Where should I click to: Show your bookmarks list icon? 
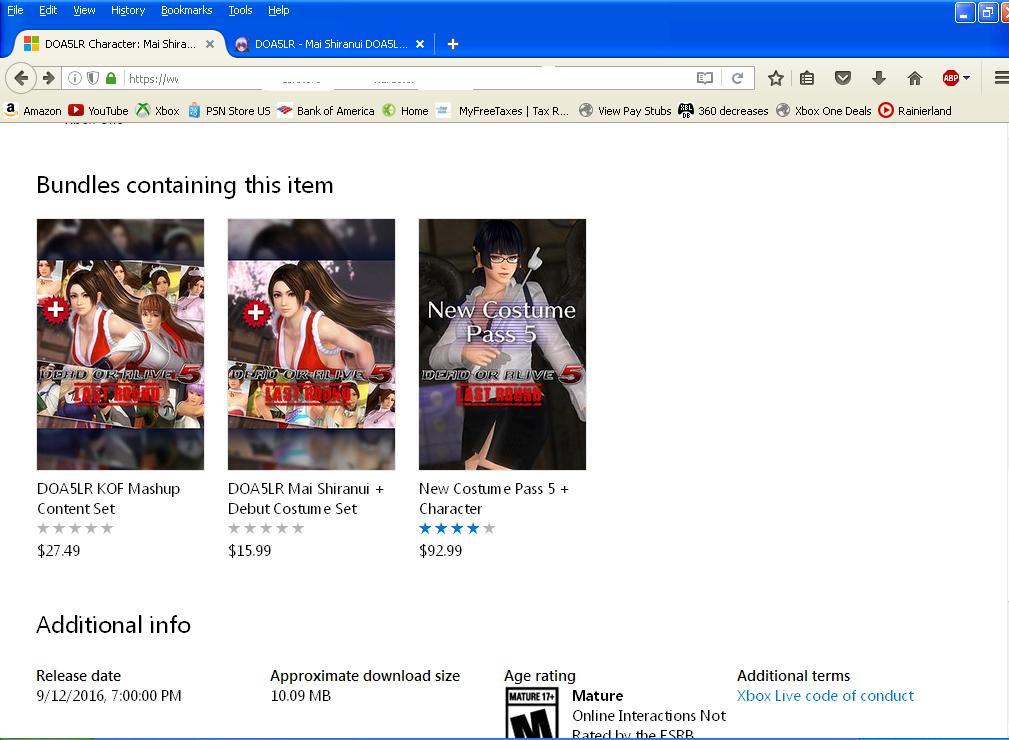(x=807, y=79)
